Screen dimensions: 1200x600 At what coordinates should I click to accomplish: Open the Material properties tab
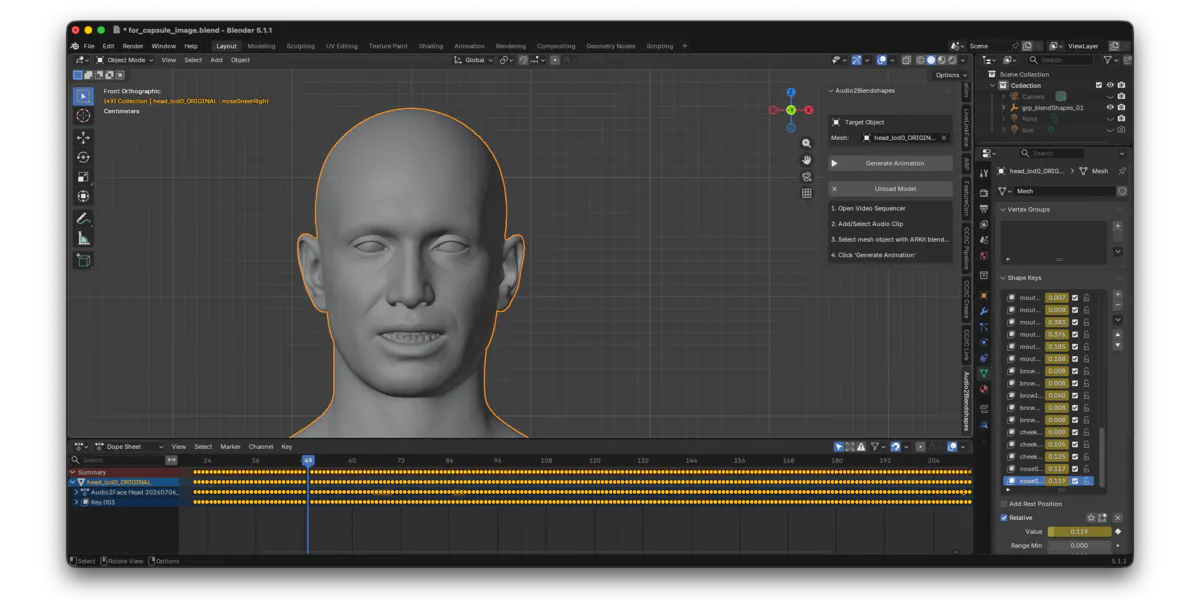click(x=984, y=389)
